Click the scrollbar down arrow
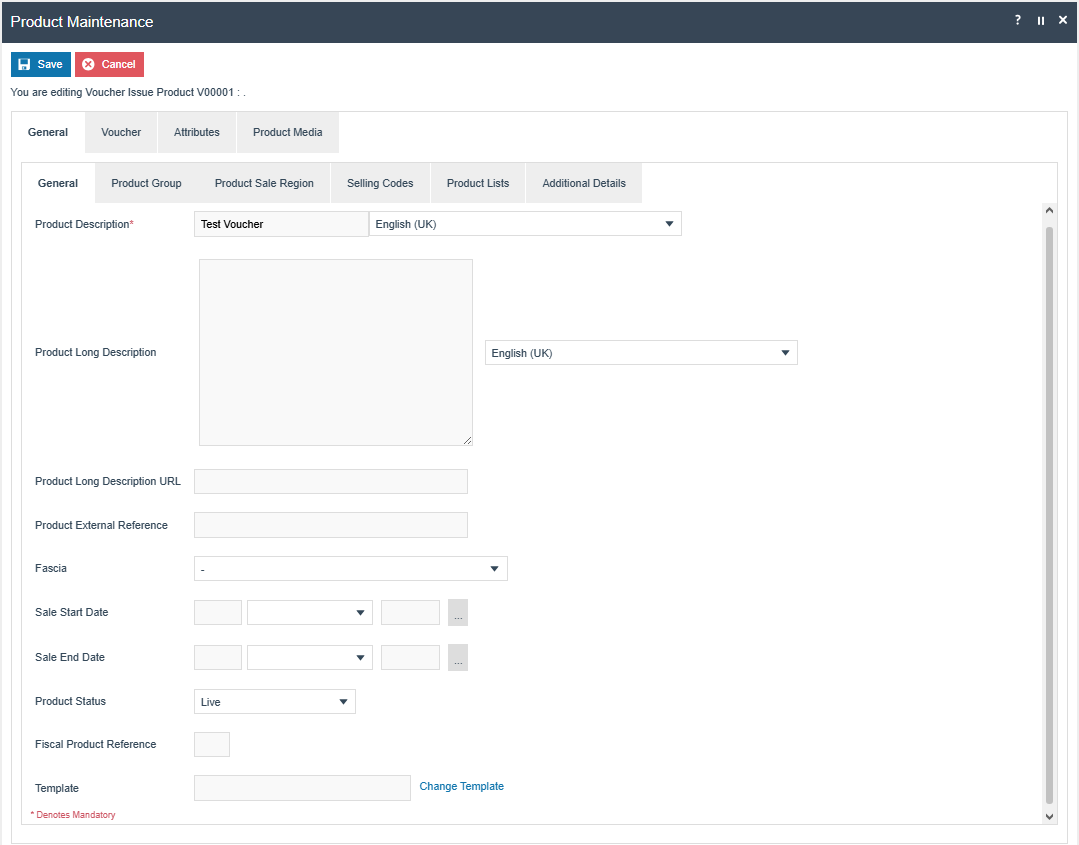Screen dimensions: 1079x845 point(1049,817)
